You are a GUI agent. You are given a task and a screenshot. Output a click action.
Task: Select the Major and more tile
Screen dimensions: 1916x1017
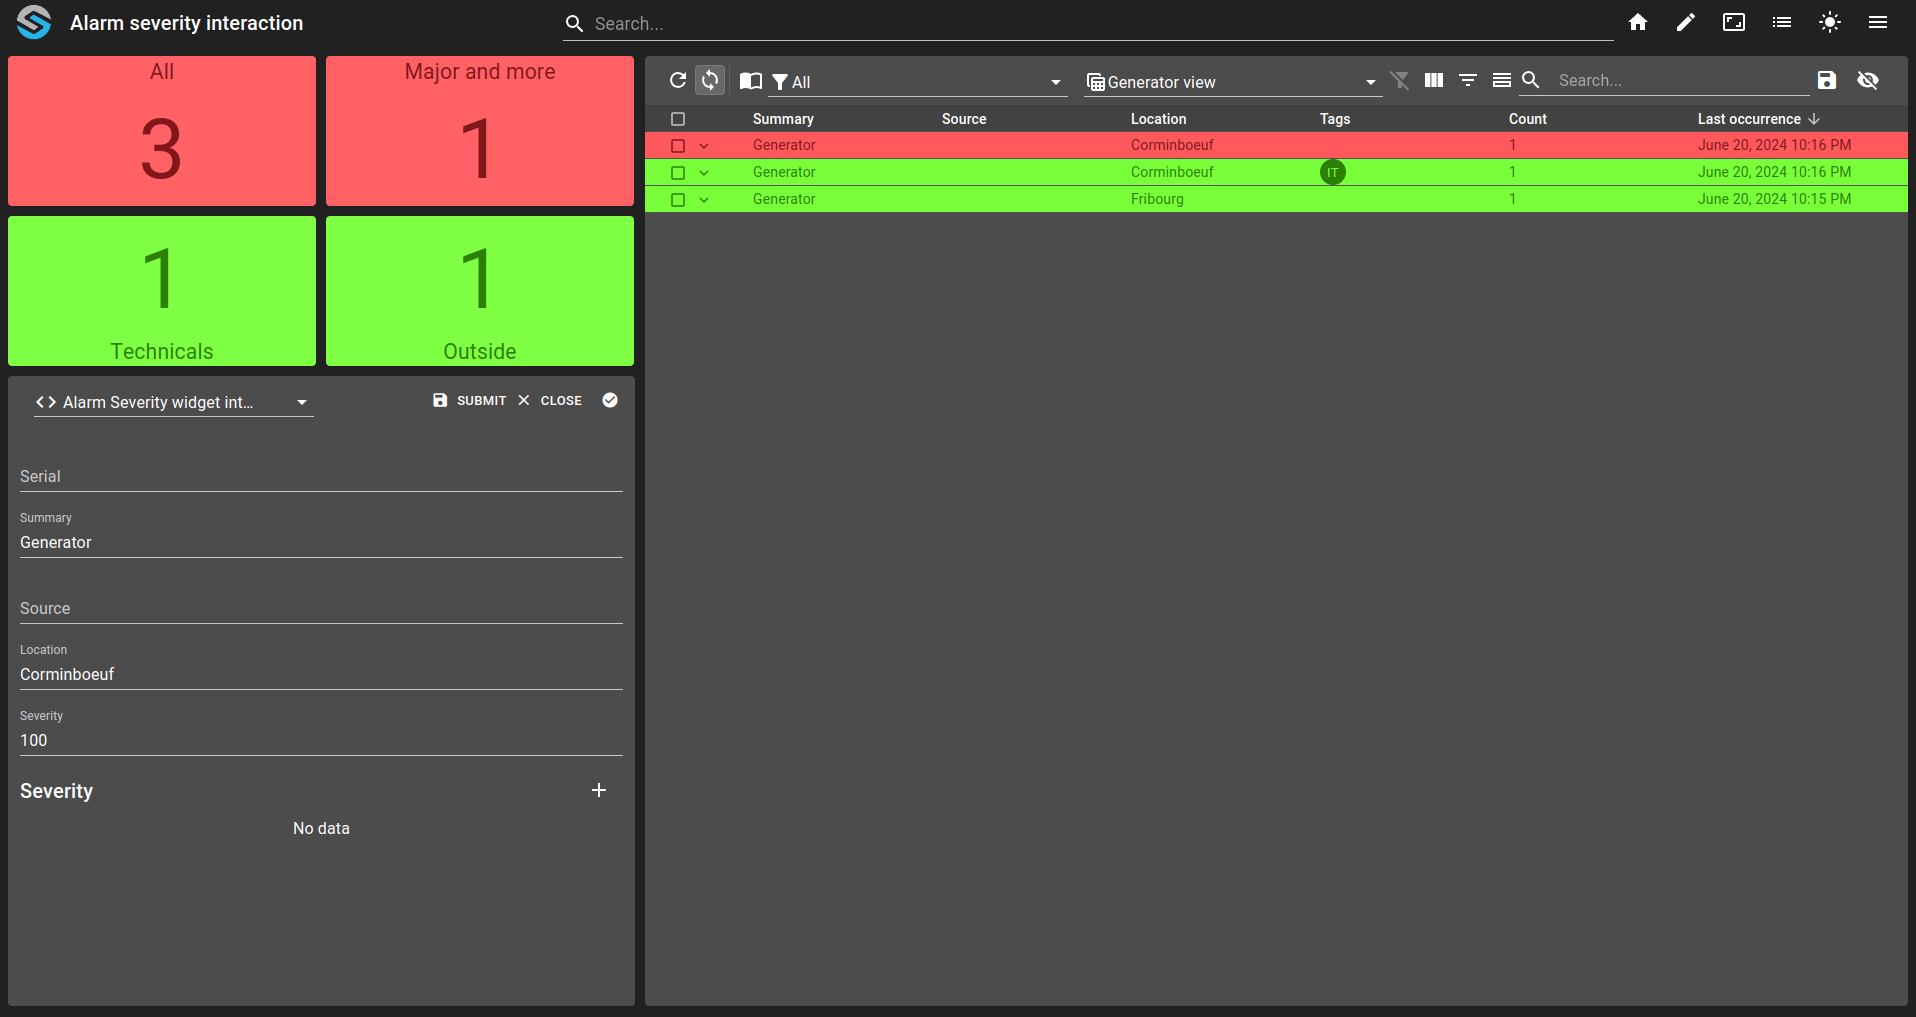[x=480, y=131]
